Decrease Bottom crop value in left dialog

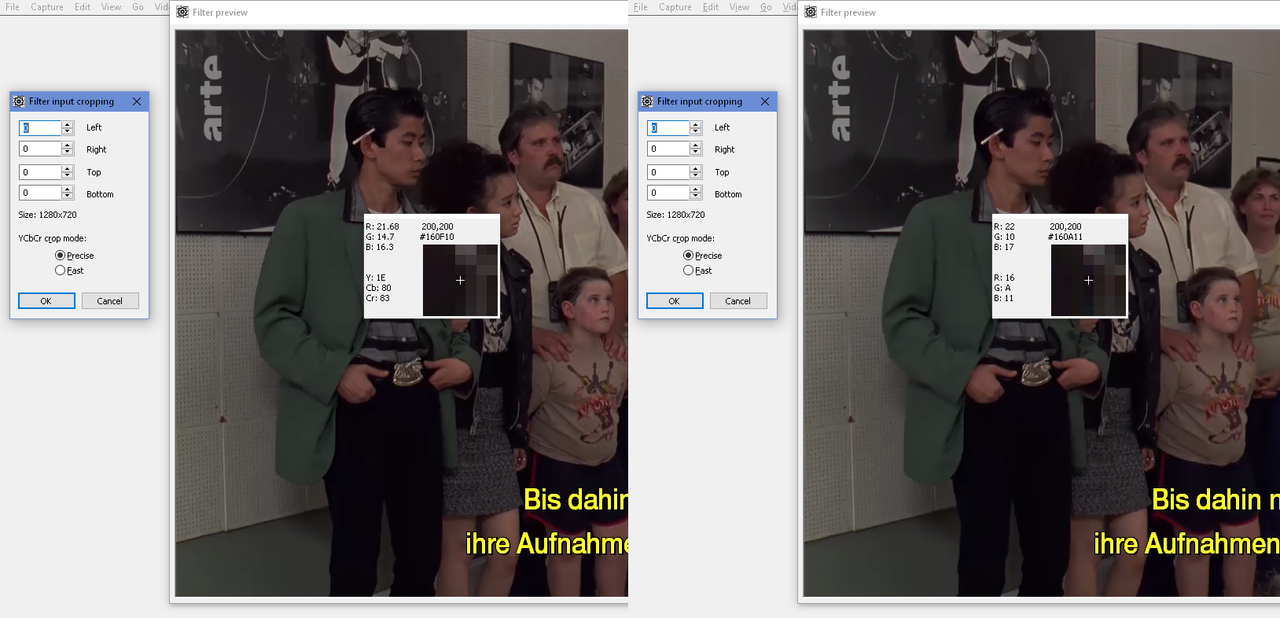point(68,196)
